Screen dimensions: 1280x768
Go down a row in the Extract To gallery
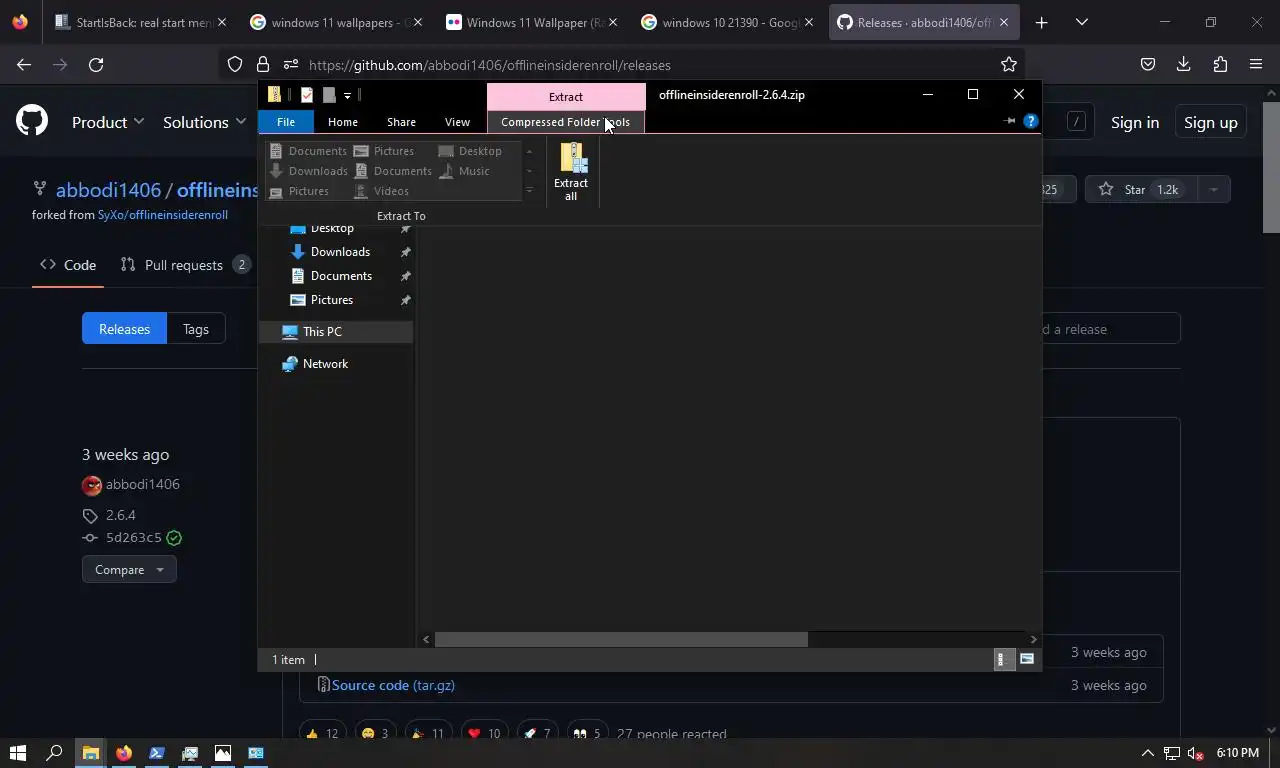tap(529, 171)
